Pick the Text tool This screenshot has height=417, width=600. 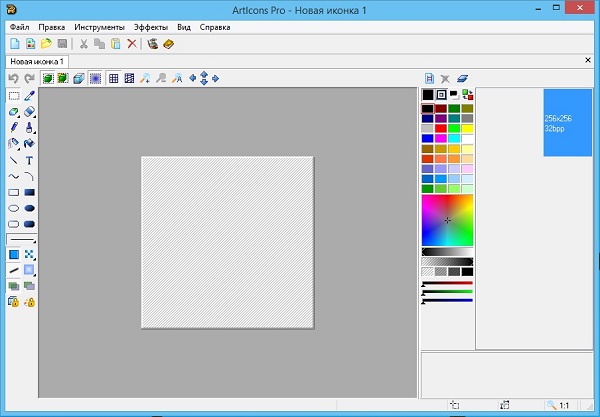click(30, 160)
